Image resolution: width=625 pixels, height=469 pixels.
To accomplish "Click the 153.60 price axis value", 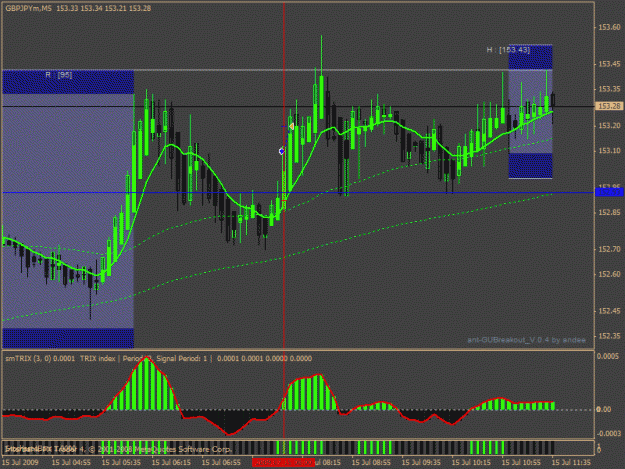I will pos(609,27).
